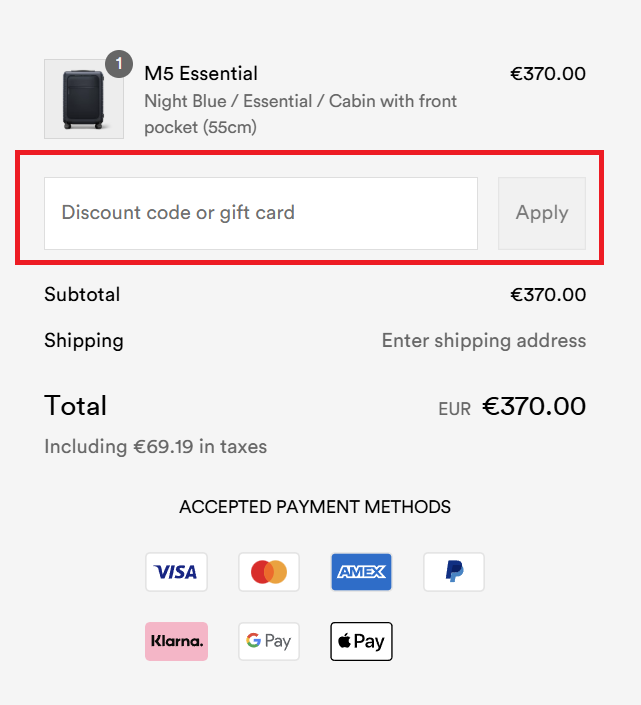This screenshot has height=705, width=641.
Task: Click the EUR €370.00 total amount
Action: coord(533,406)
